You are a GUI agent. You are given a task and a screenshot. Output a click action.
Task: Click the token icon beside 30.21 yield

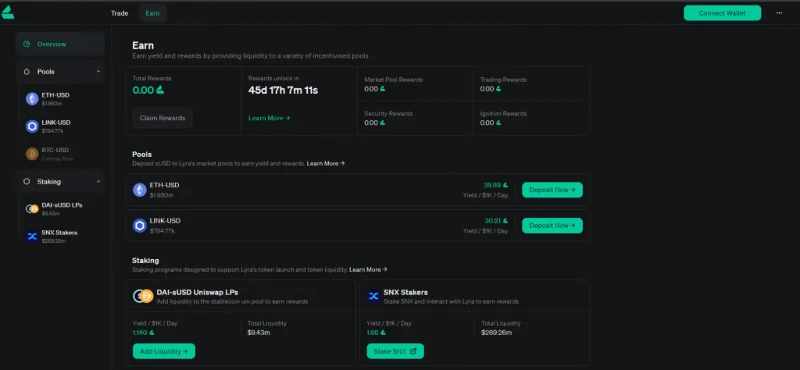(505, 221)
